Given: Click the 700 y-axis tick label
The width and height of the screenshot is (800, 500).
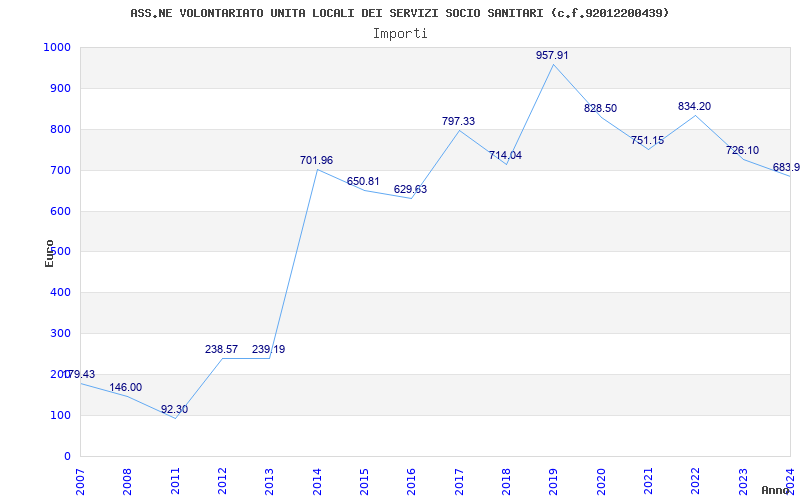Looking at the screenshot, I should coord(60,170).
